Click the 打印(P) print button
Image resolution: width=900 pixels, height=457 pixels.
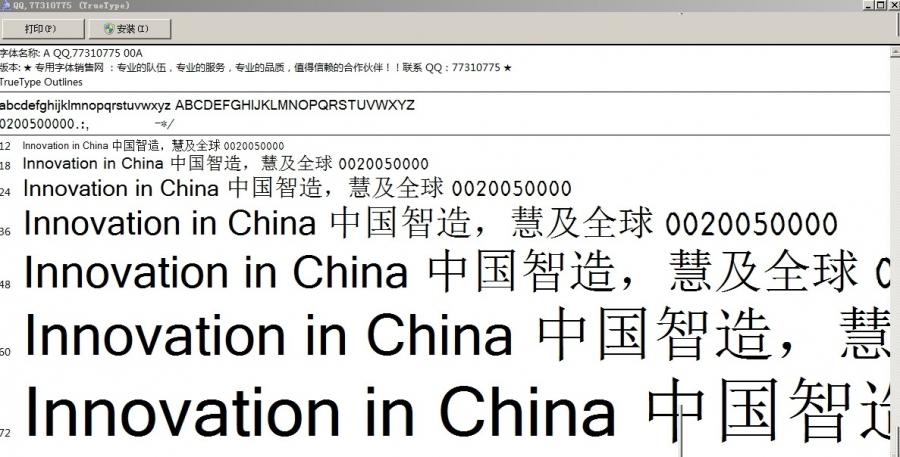[x=40, y=29]
